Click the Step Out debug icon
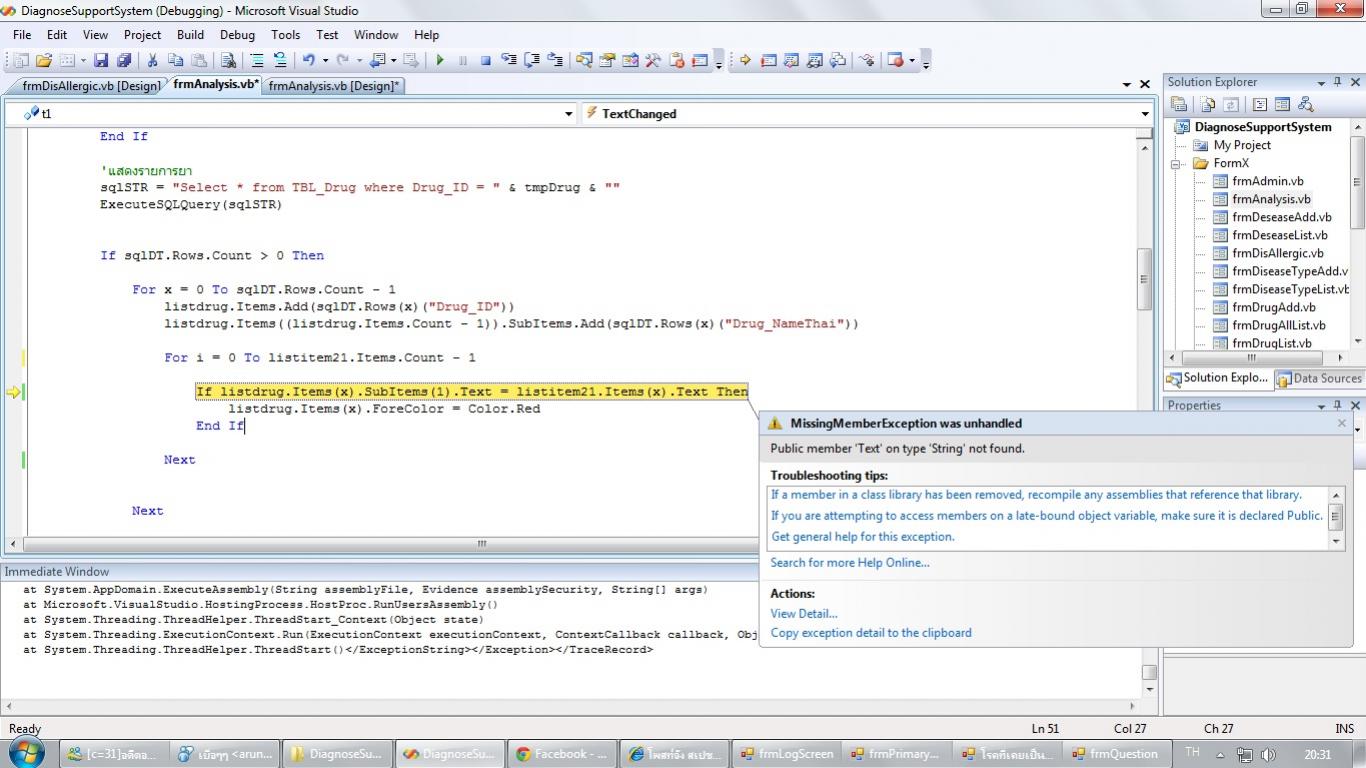Viewport: 1366px width, 768px height. [554, 61]
